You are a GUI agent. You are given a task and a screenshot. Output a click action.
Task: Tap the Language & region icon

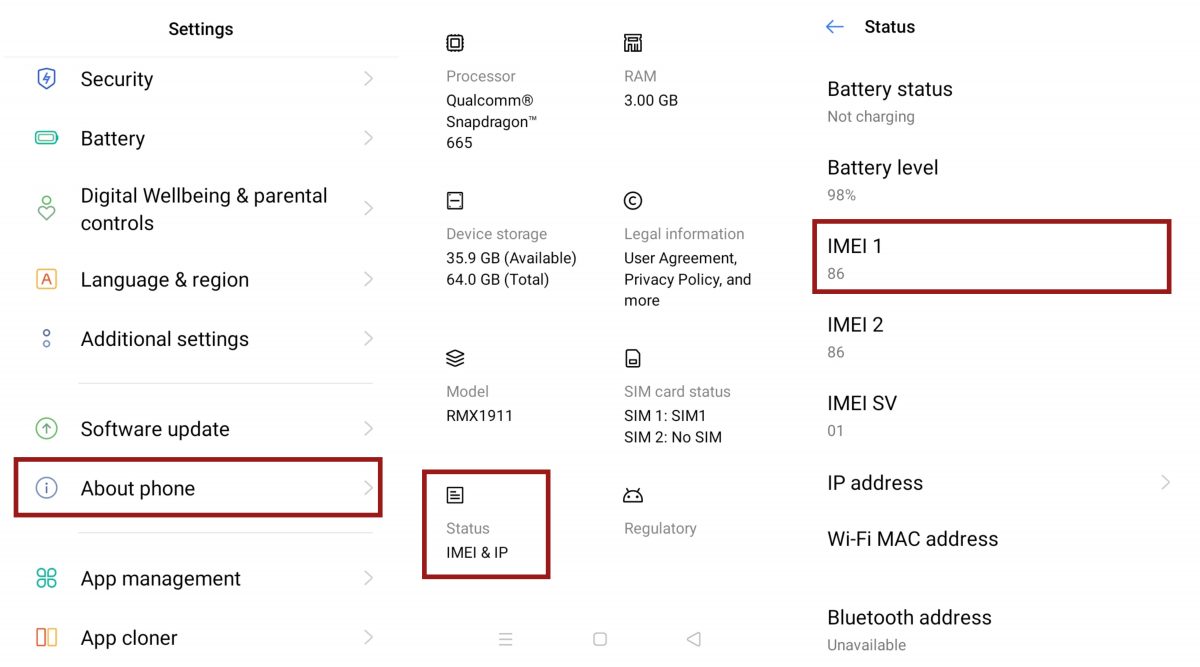[x=46, y=279]
